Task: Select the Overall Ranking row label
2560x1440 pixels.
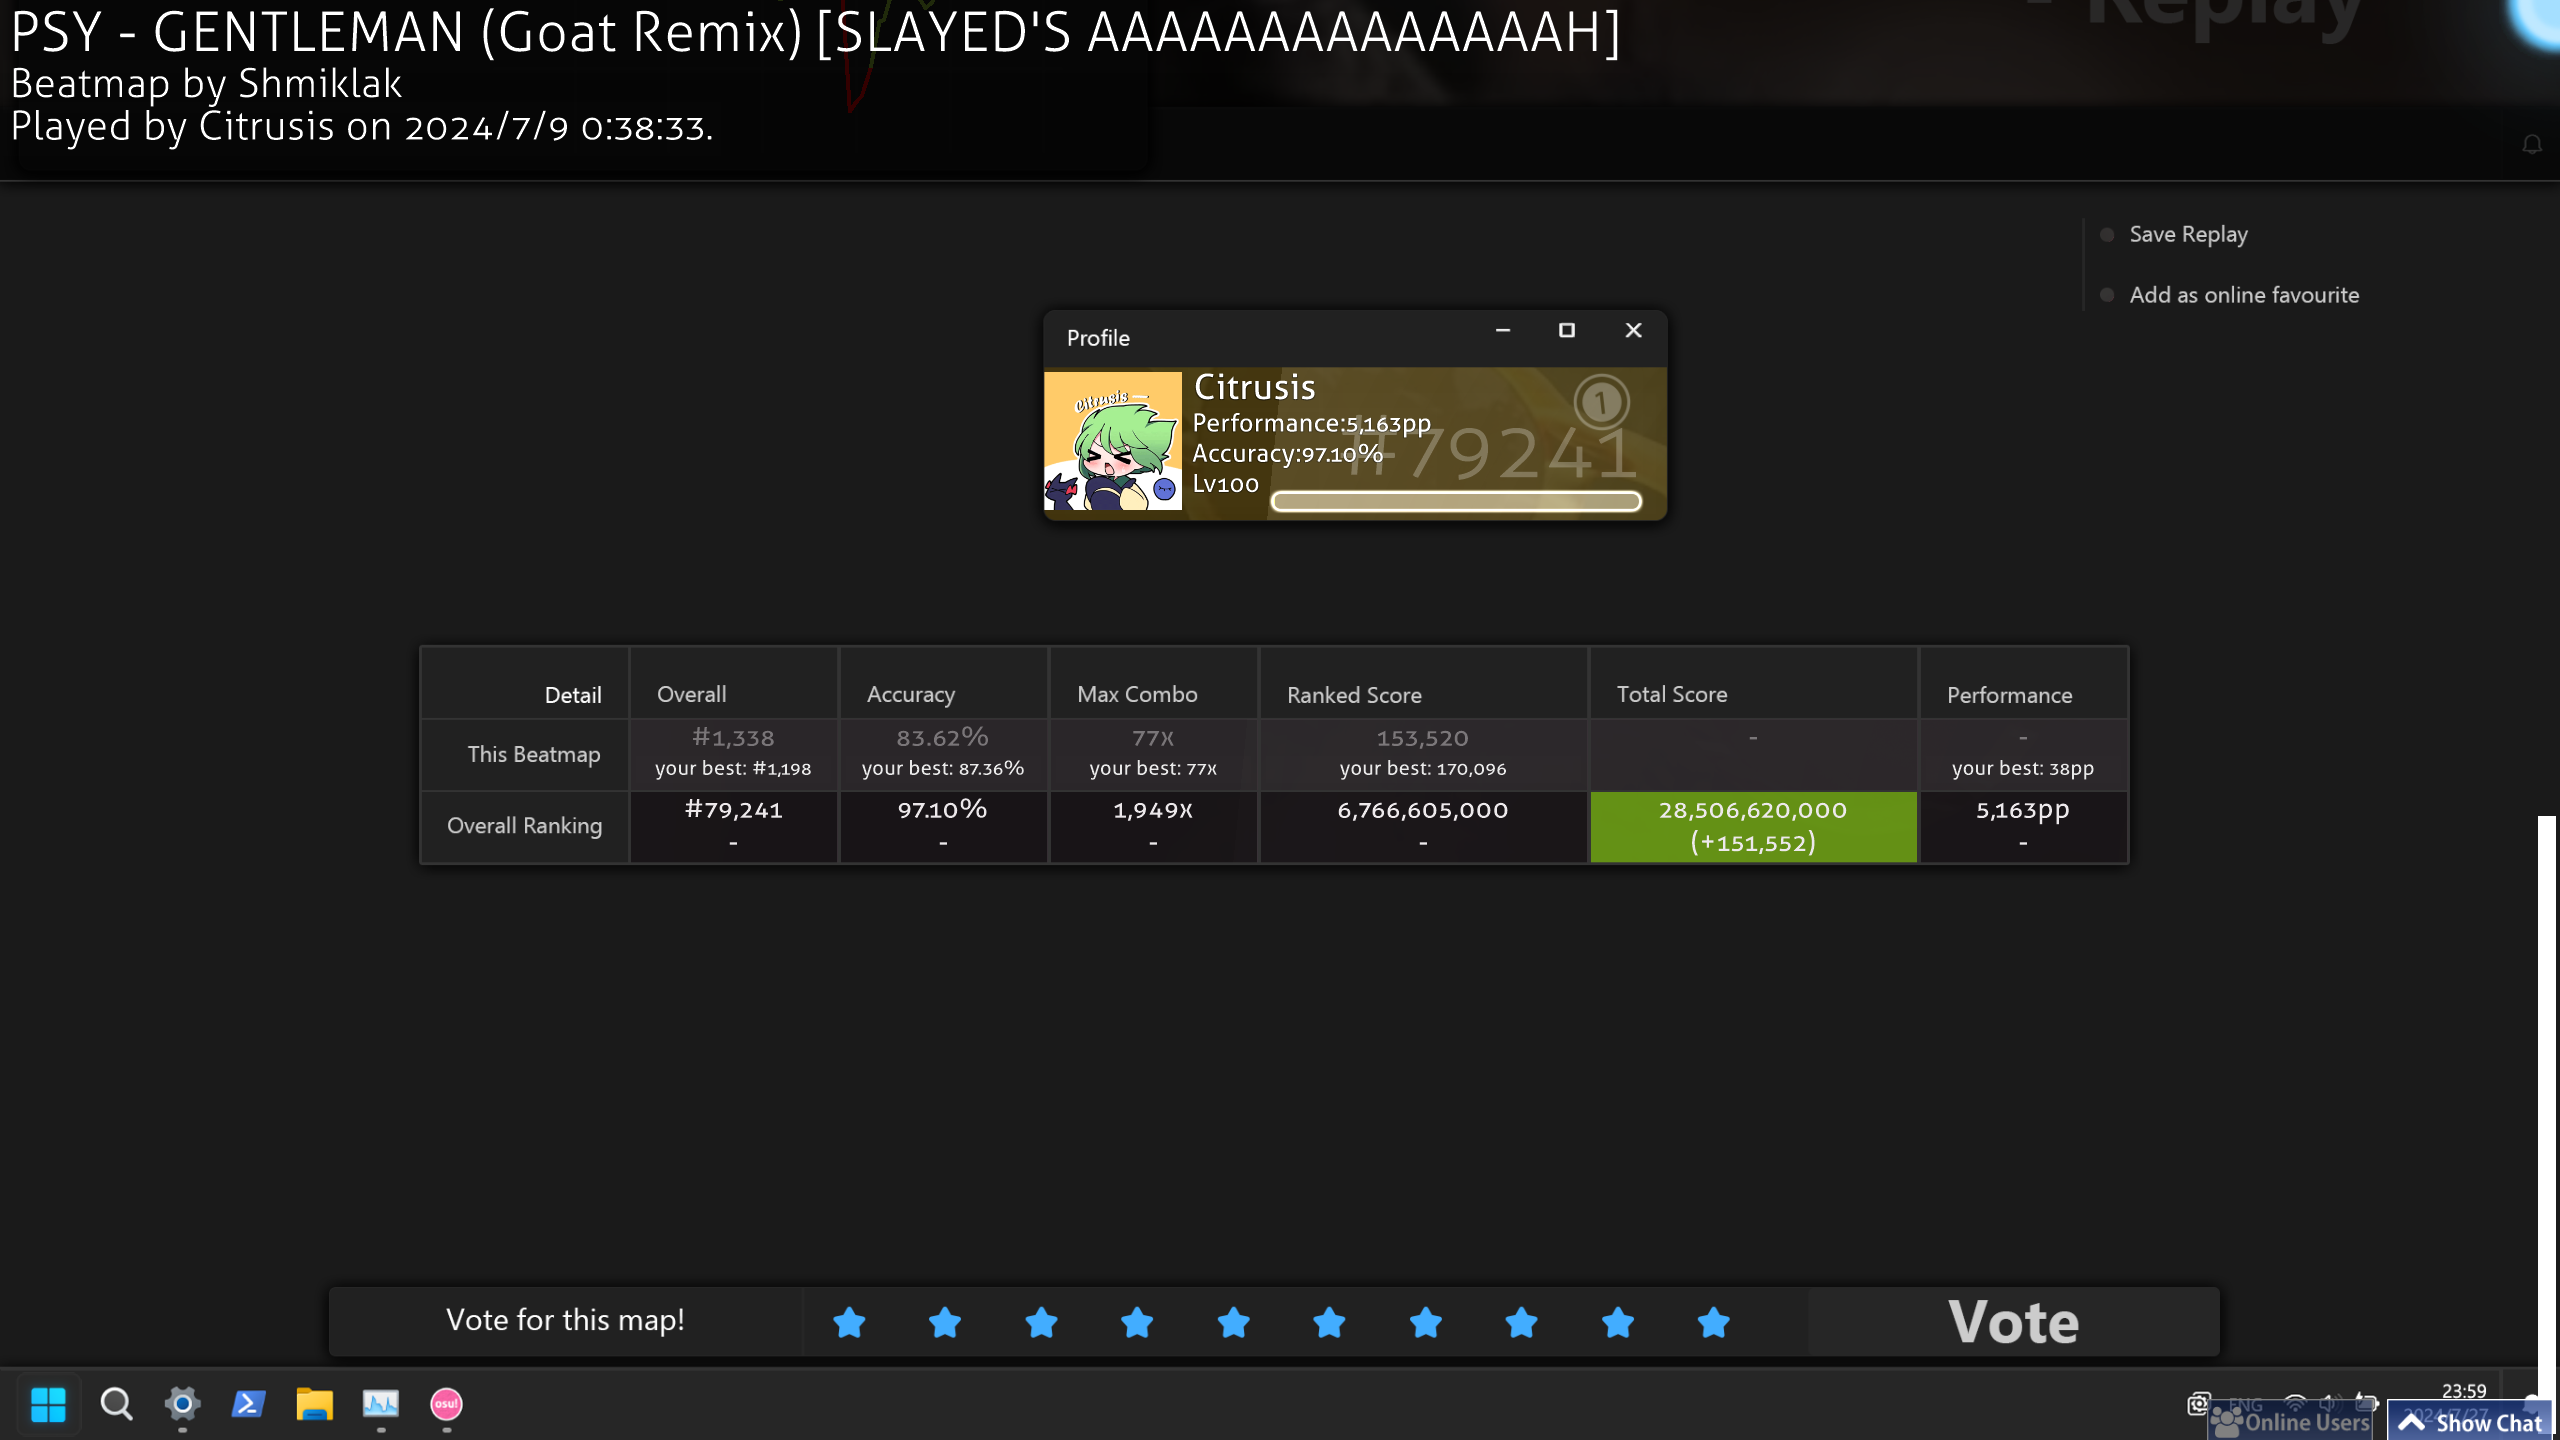Action: click(524, 826)
